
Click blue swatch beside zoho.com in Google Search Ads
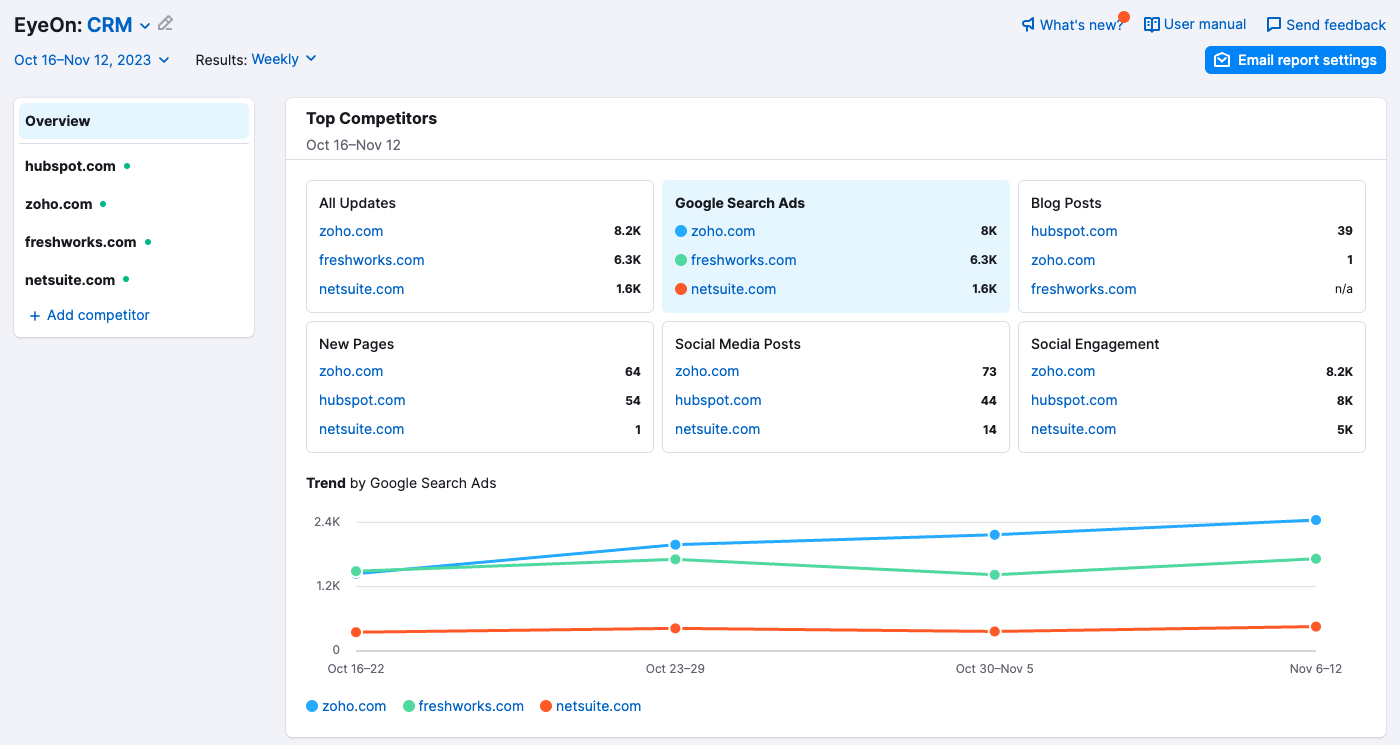point(681,231)
